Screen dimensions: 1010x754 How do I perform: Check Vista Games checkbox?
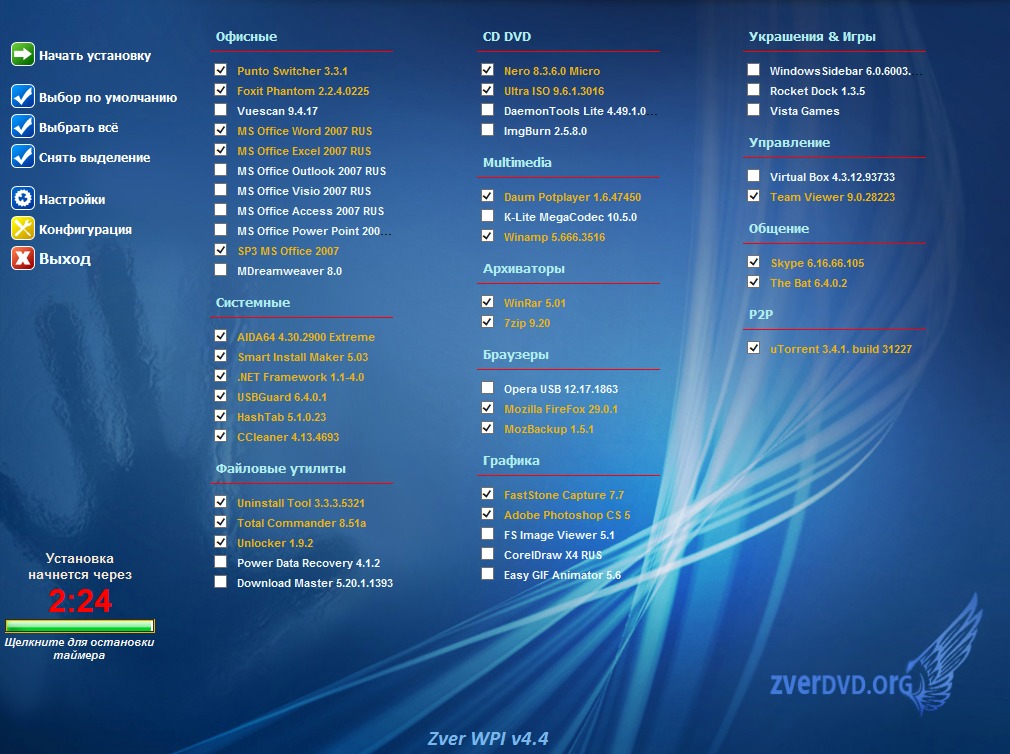tap(753, 109)
